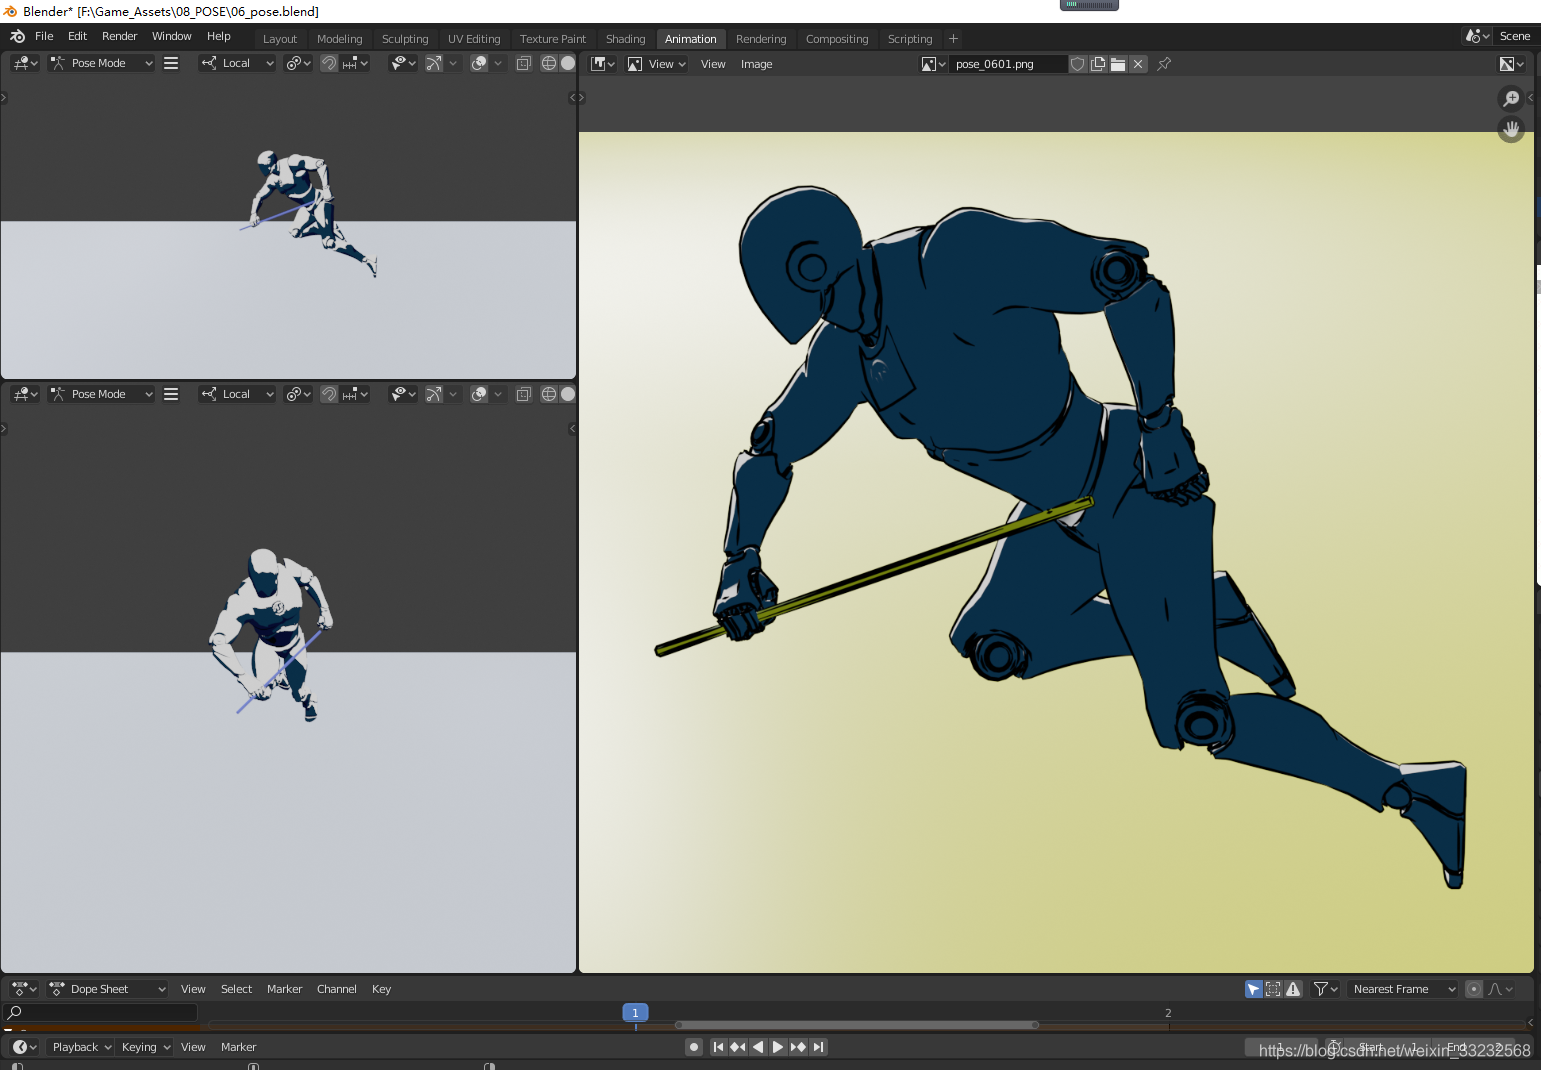1541x1070 pixels.
Task: Unlink pose_0601.png with the X icon
Action: (x=1138, y=64)
